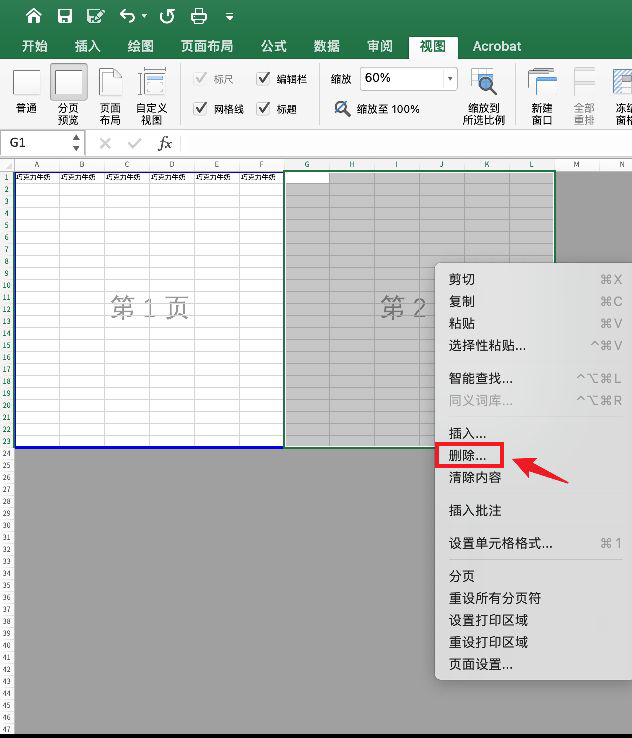Click the 60% zoom input box
Image resolution: width=632 pixels, height=738 pixels.
[401, 78]
